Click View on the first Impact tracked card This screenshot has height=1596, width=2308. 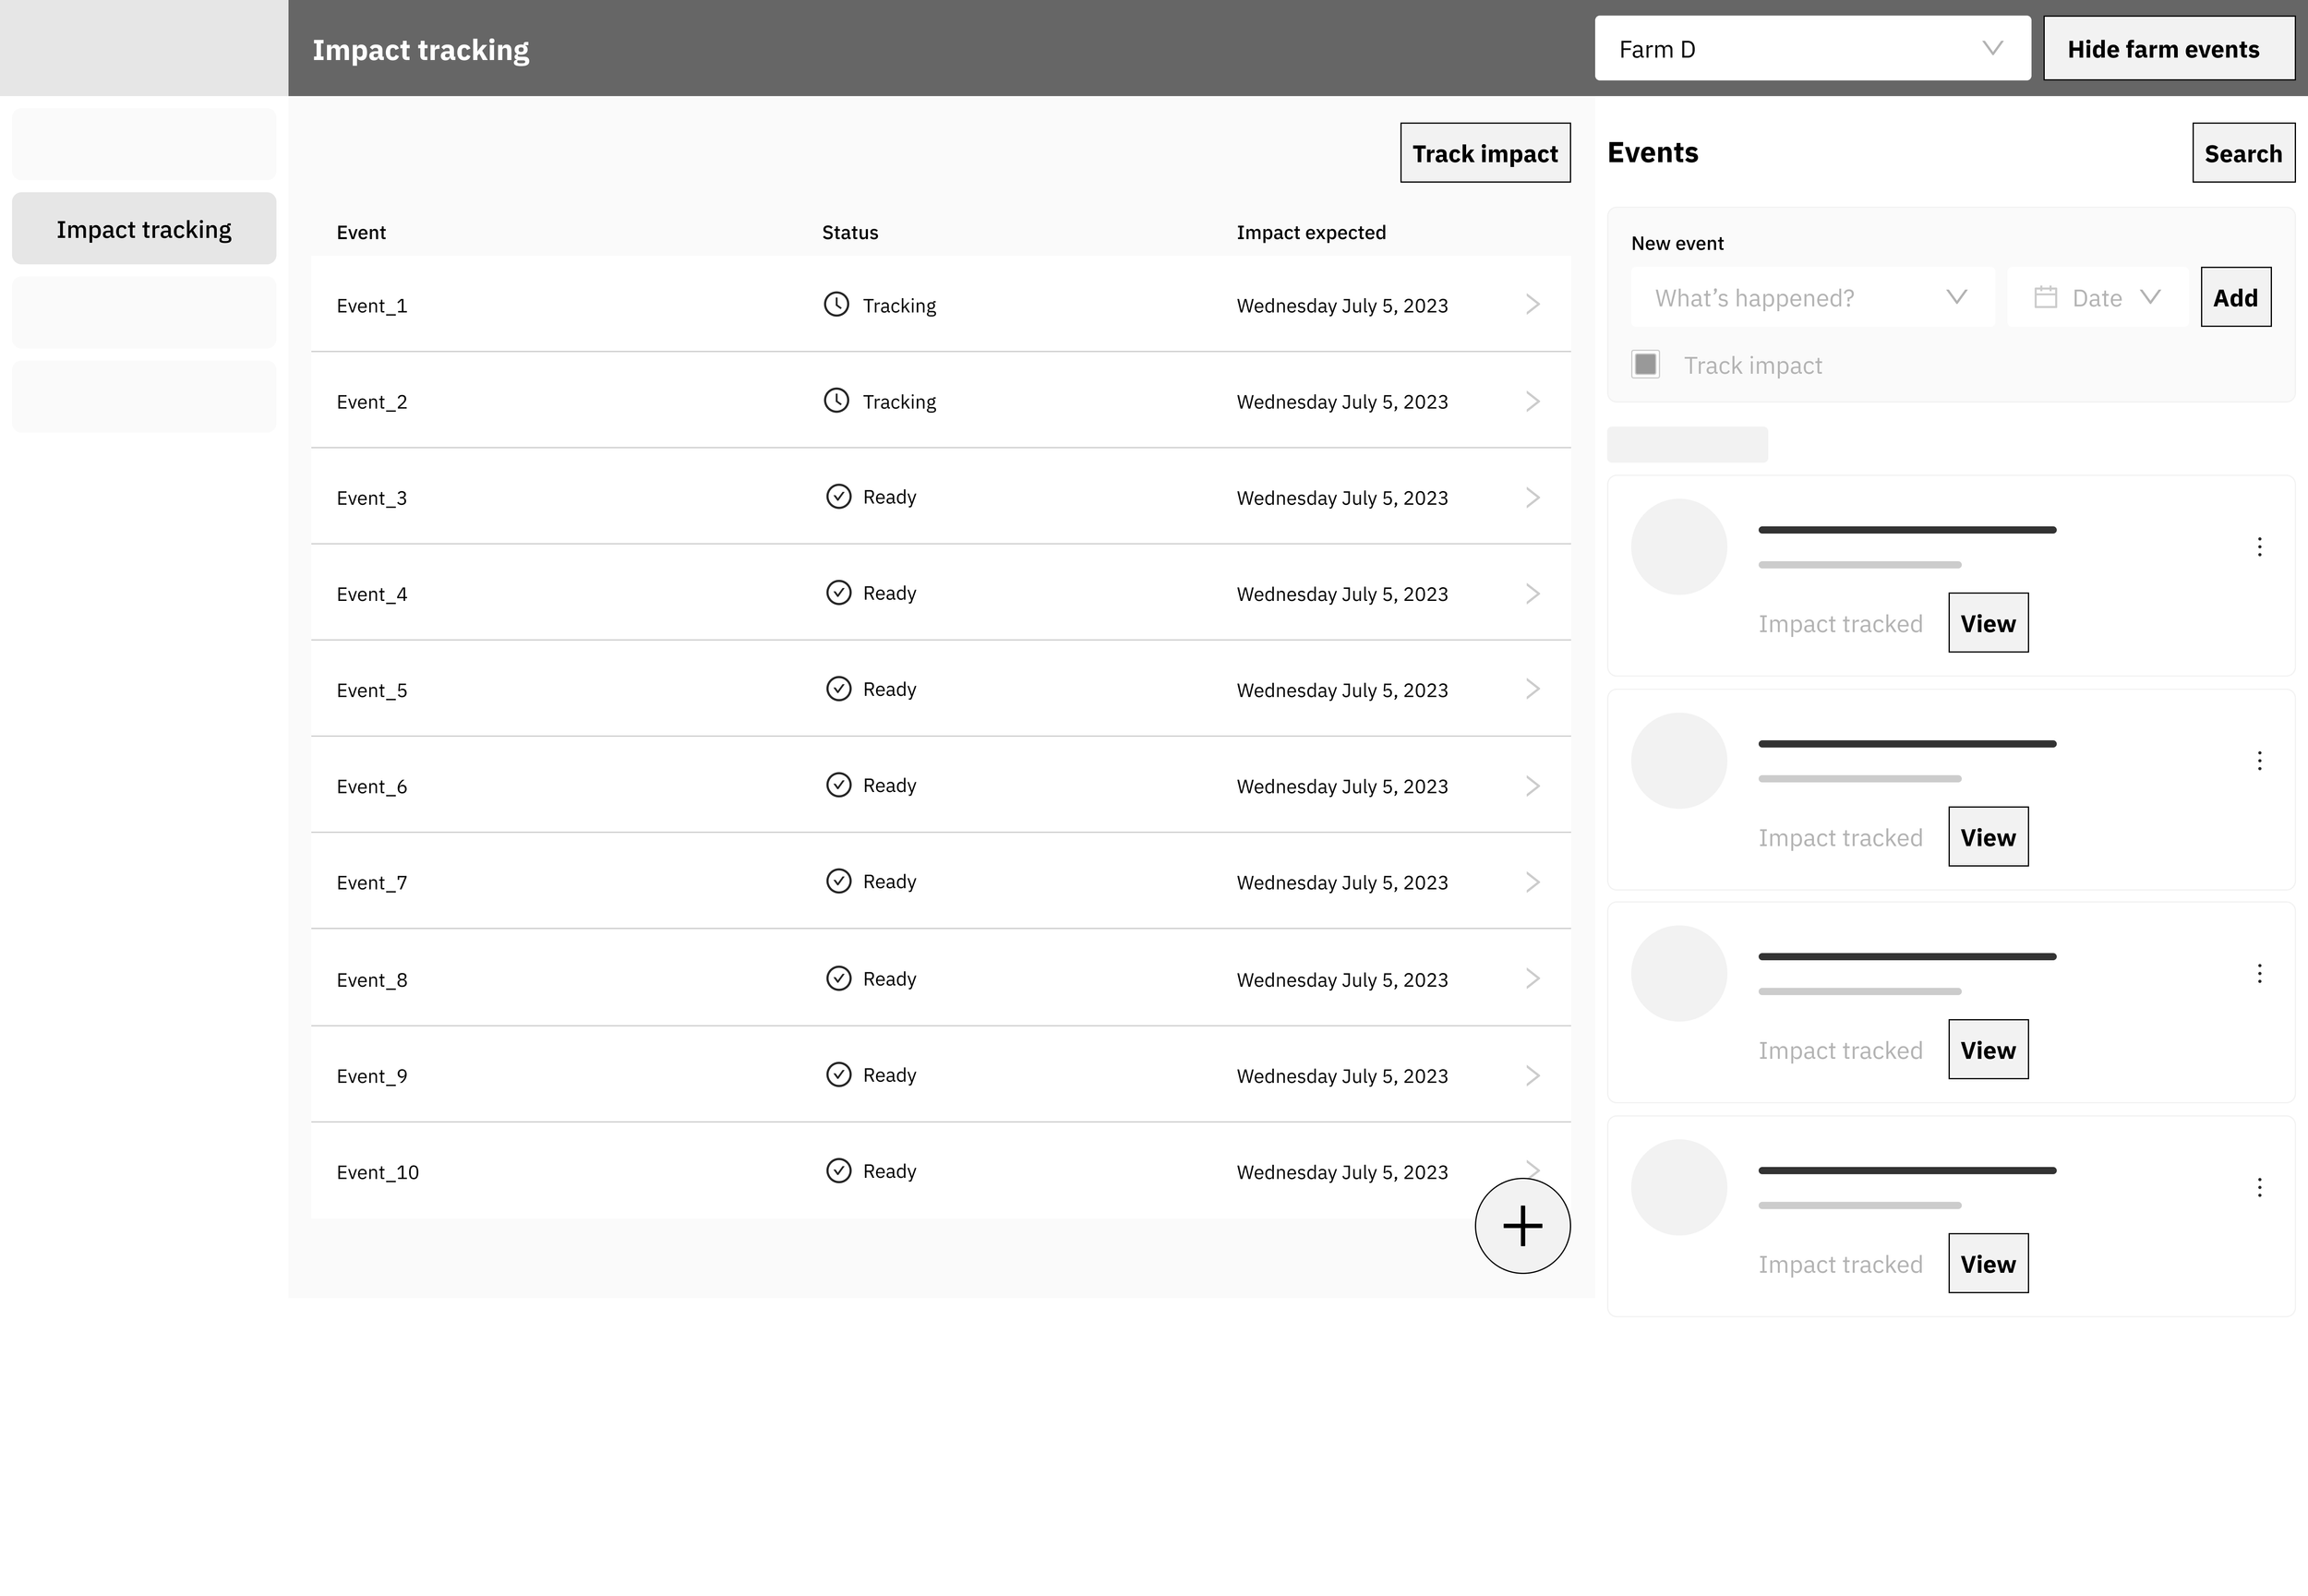(x=1987, y=623)
